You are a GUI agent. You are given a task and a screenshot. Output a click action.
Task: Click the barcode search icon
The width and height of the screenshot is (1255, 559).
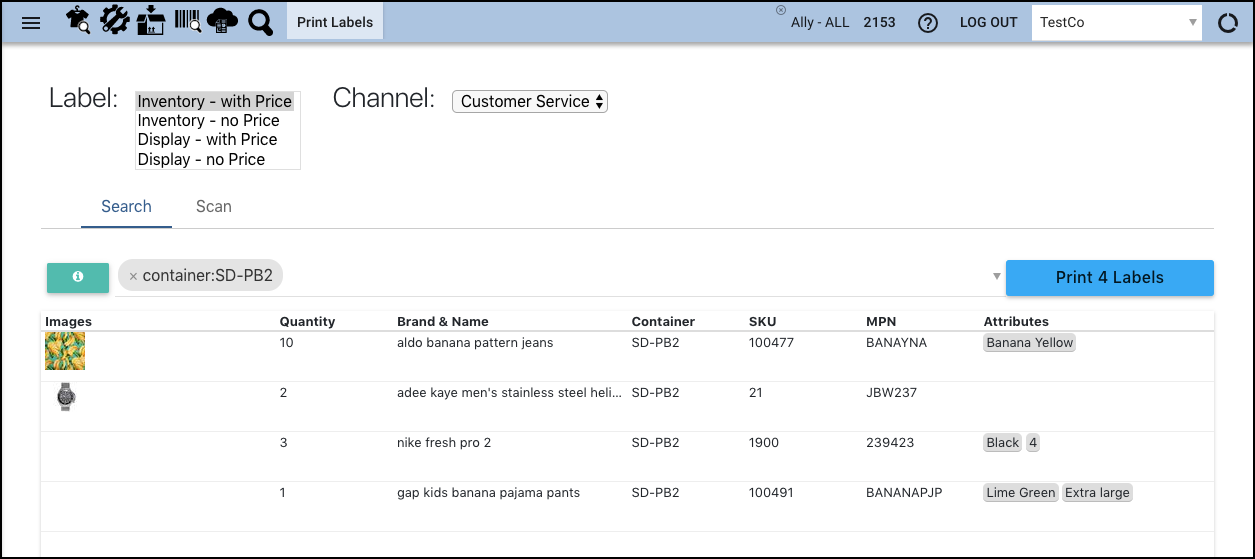click(187, 21)
